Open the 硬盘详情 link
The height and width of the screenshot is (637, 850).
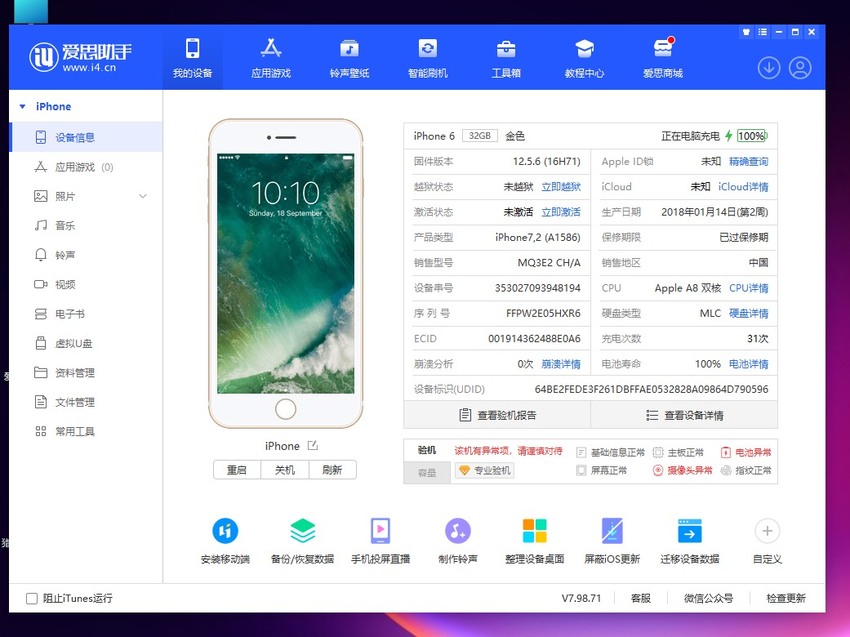[749, 313]
